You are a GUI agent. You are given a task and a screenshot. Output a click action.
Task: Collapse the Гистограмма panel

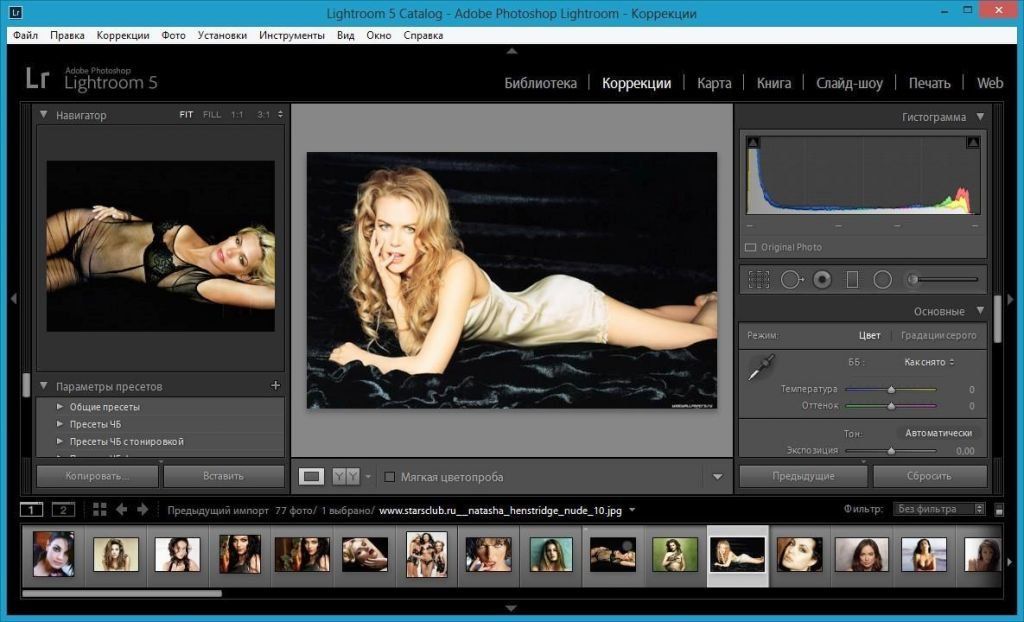coord(980,117)
